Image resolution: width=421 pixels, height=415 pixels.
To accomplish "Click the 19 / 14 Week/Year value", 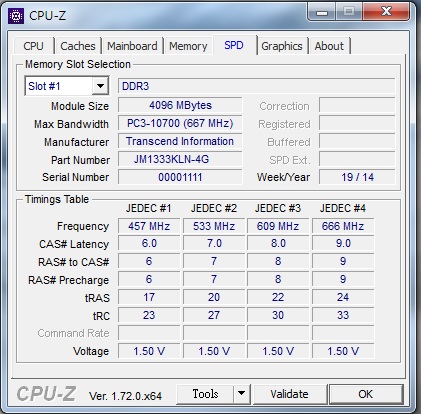I will [x=357, y=177].
